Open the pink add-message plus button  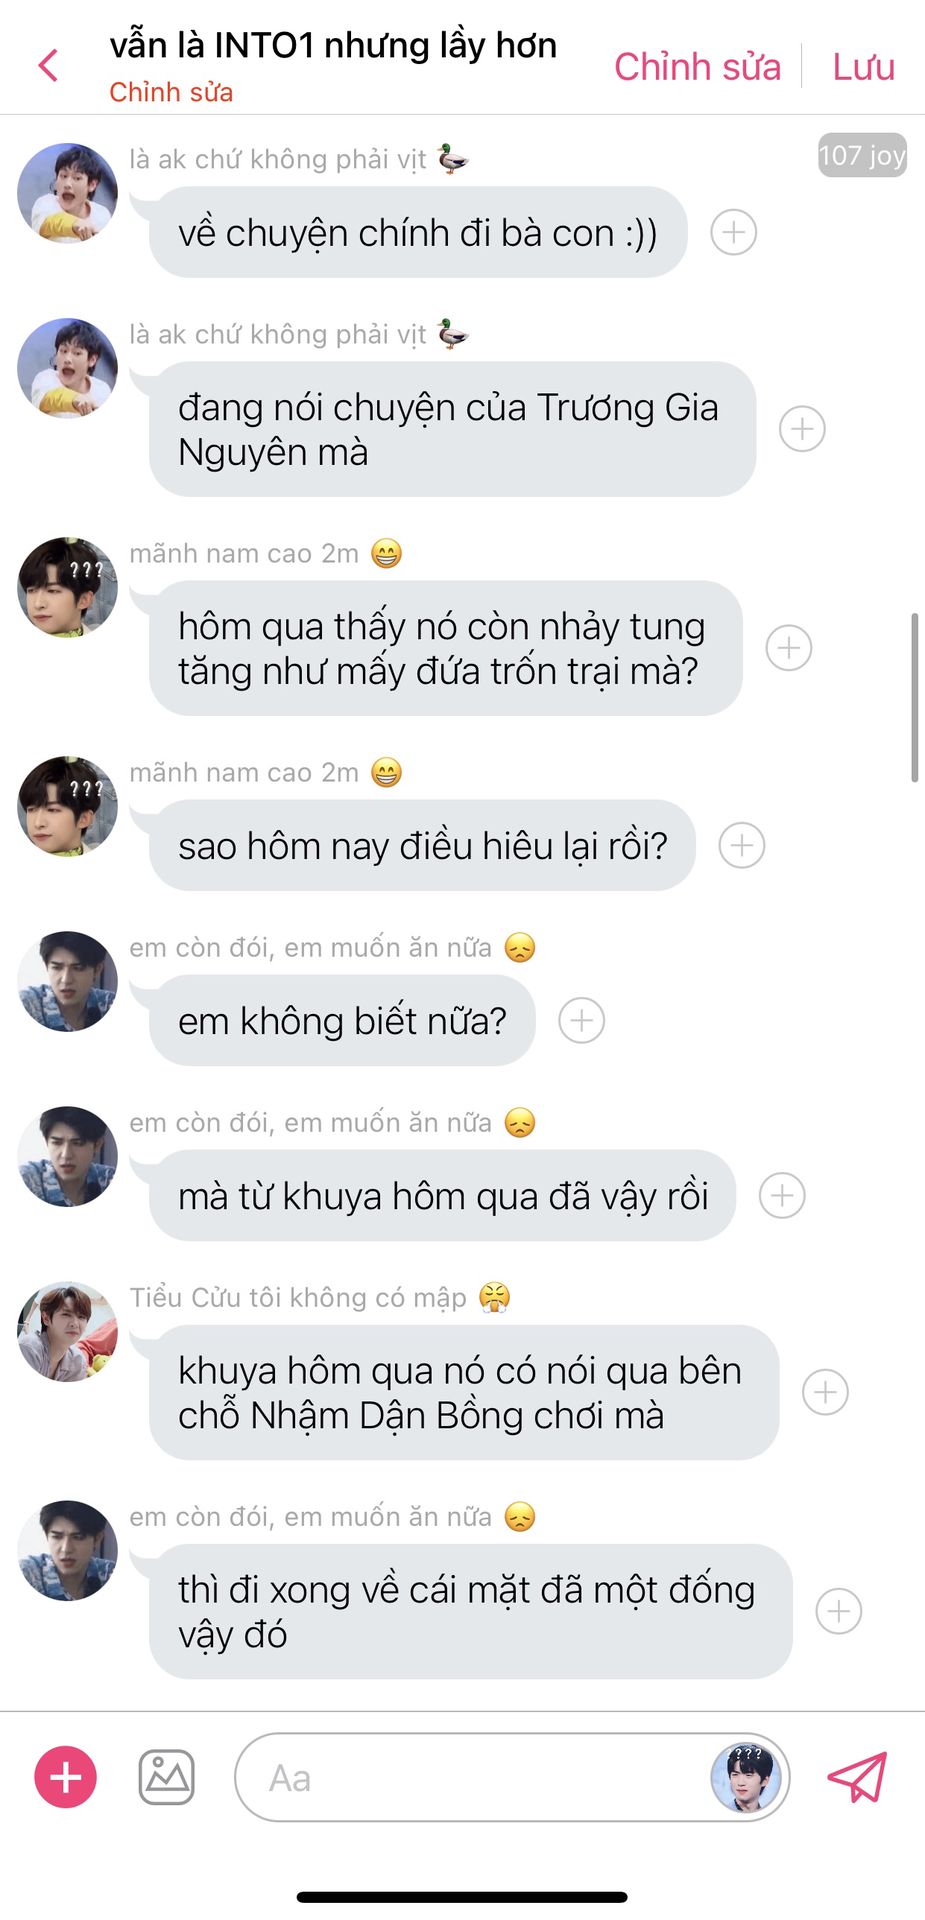point(66,1777)
